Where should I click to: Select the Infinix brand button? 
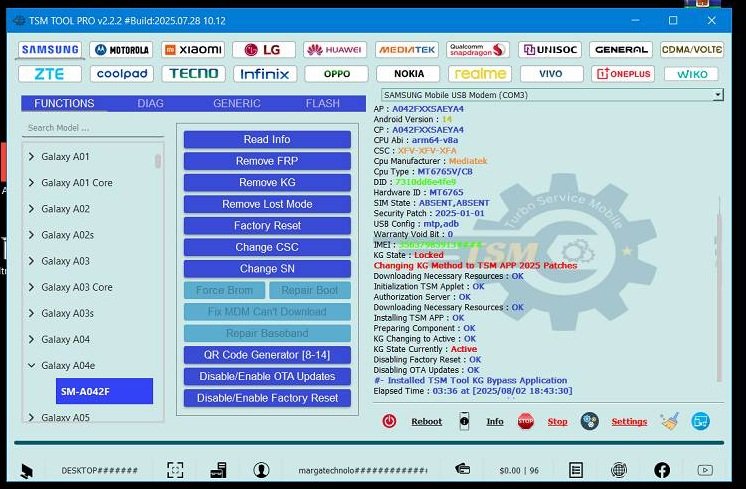pyautogui.click(x=265, y=74)
